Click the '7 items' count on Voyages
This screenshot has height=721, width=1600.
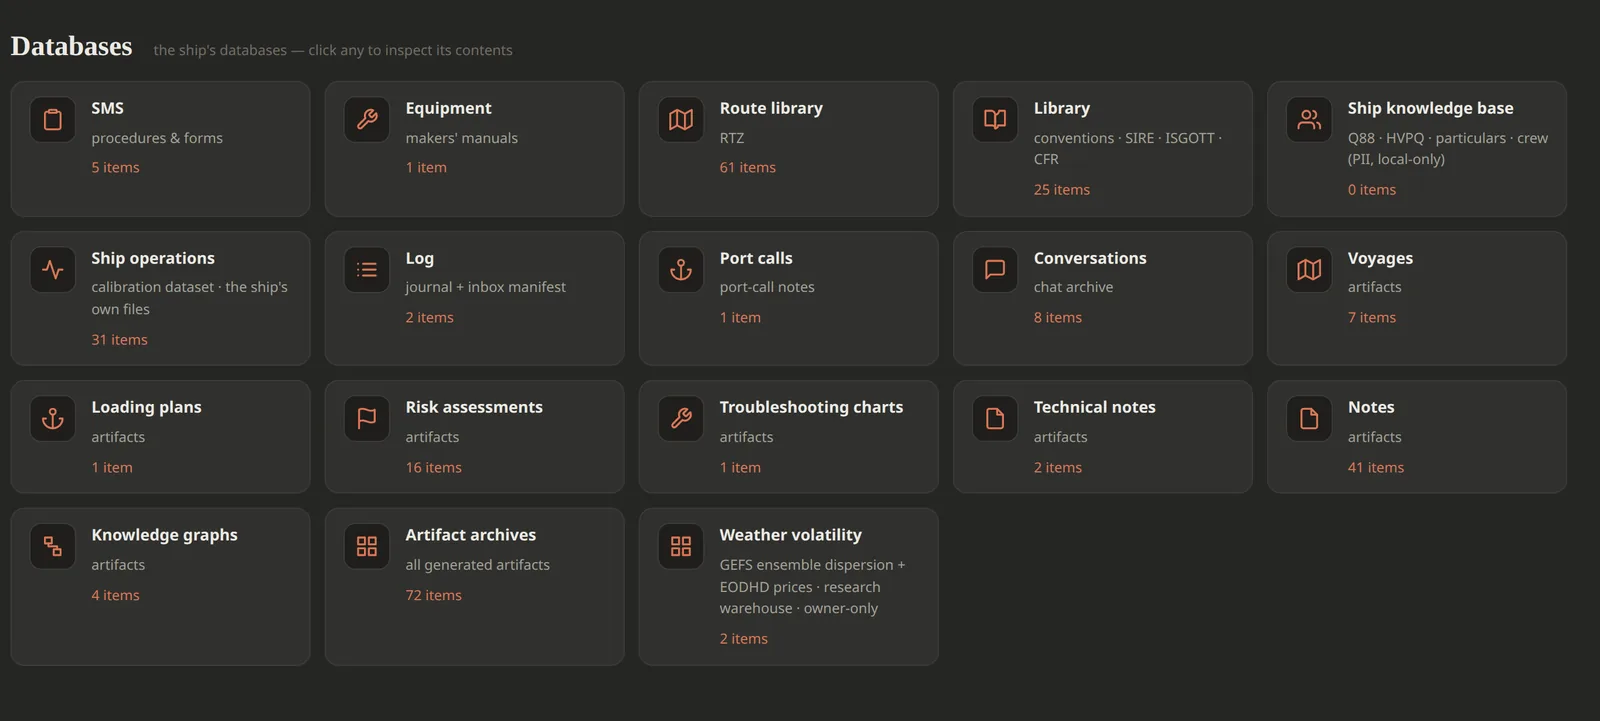click(1371, 317)
